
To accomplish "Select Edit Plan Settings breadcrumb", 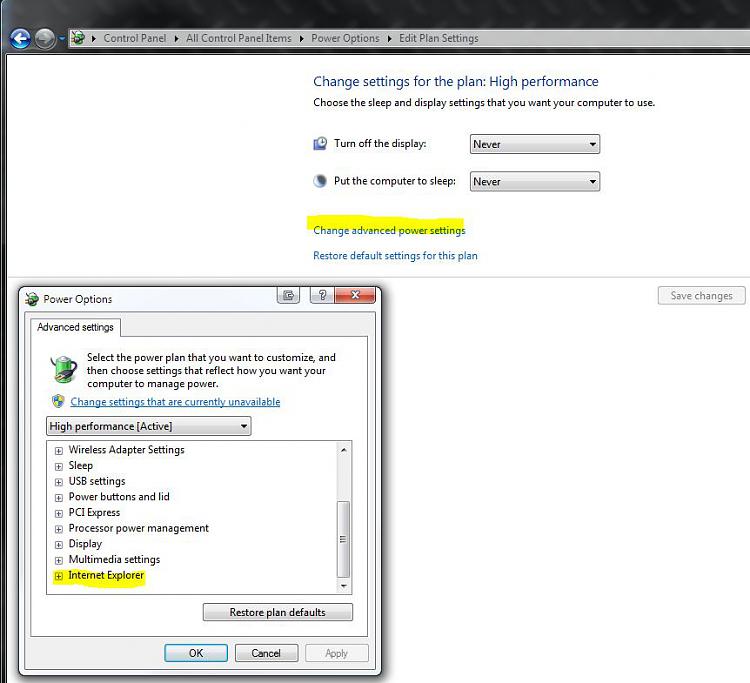I will (x=439, y=38).
